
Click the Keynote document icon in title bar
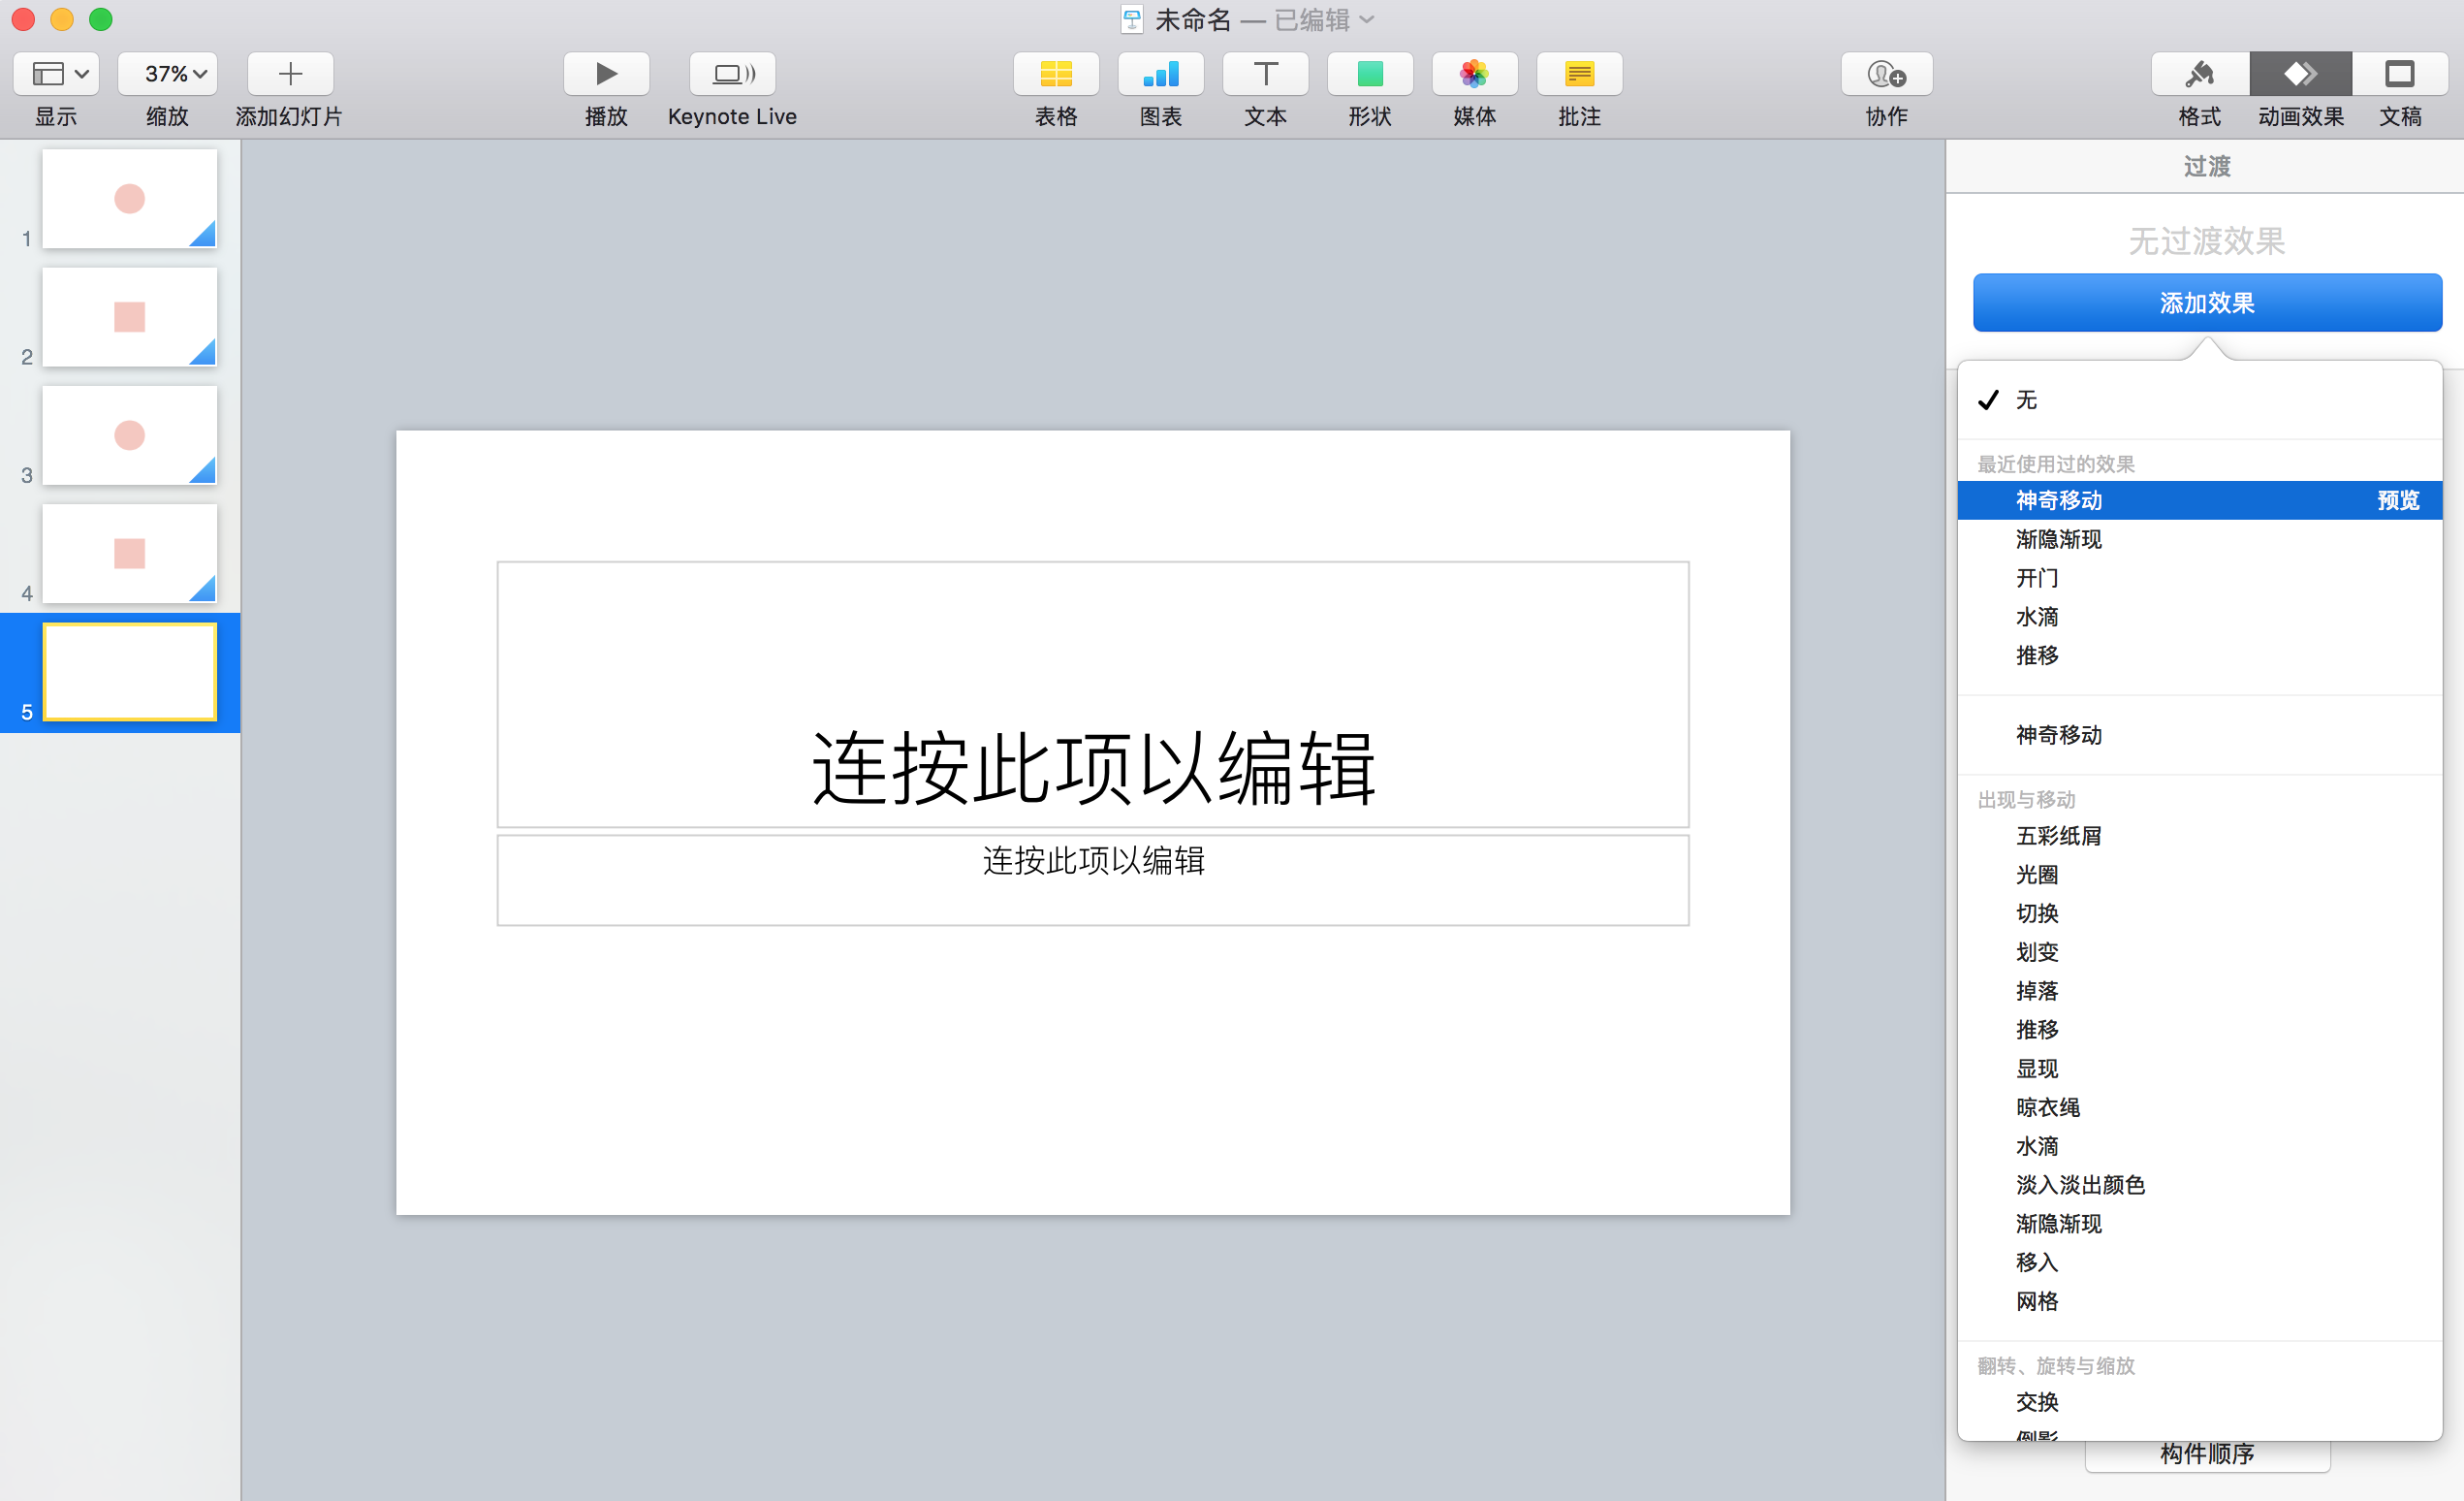(x=1132, y=20)
